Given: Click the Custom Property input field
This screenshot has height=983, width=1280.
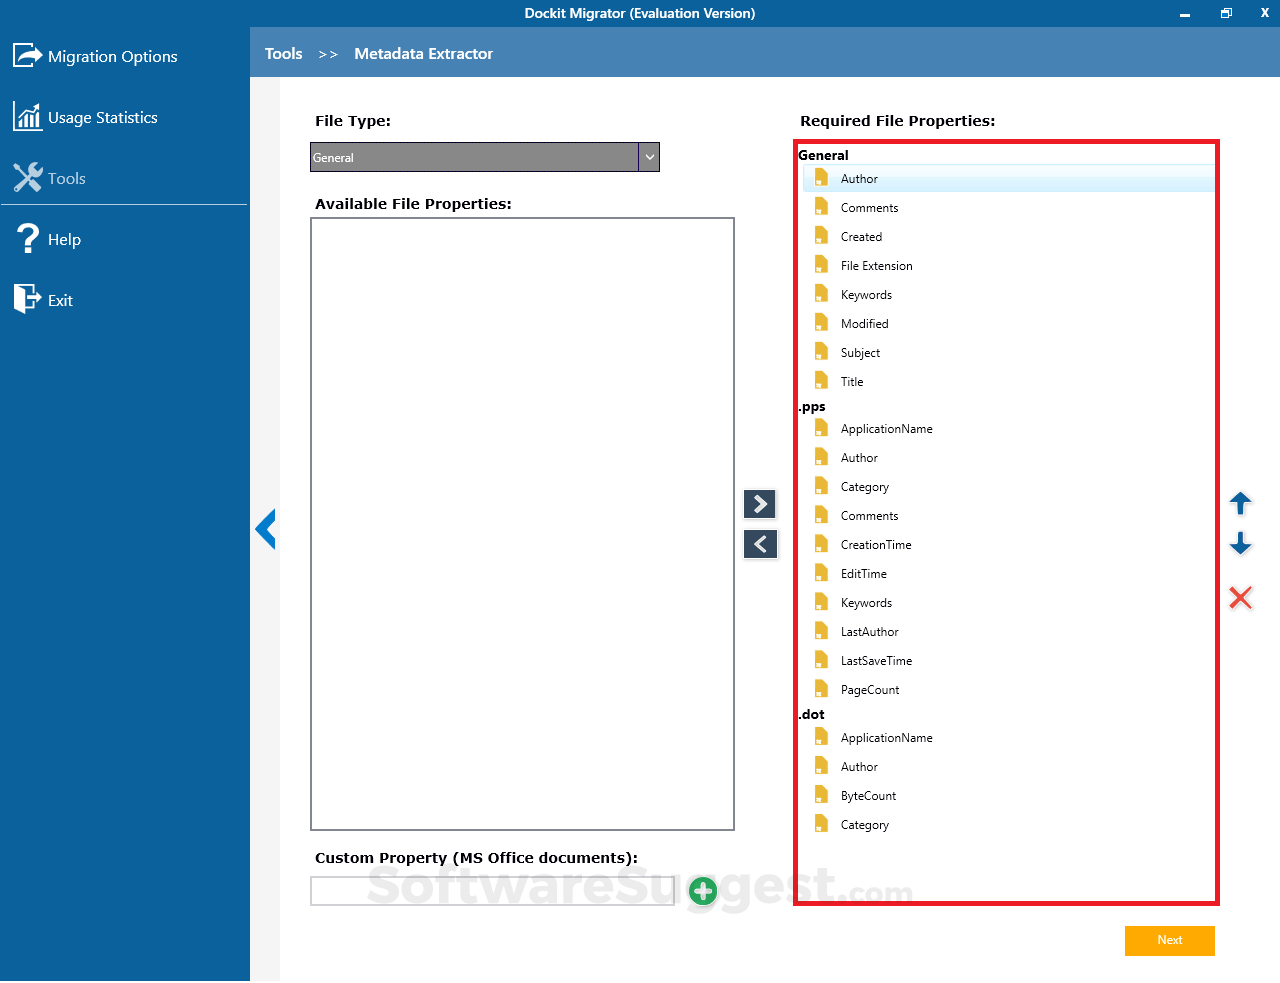Looking at the screenshot, I should [494, 891].
